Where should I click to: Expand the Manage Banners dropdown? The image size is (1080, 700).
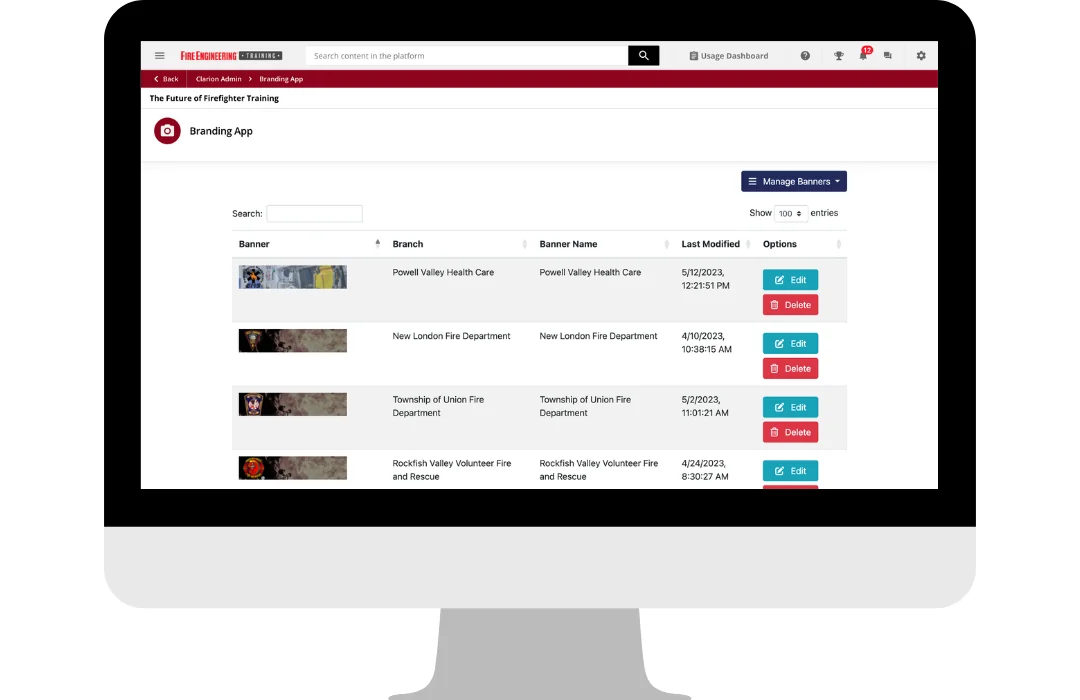[794, 181]
